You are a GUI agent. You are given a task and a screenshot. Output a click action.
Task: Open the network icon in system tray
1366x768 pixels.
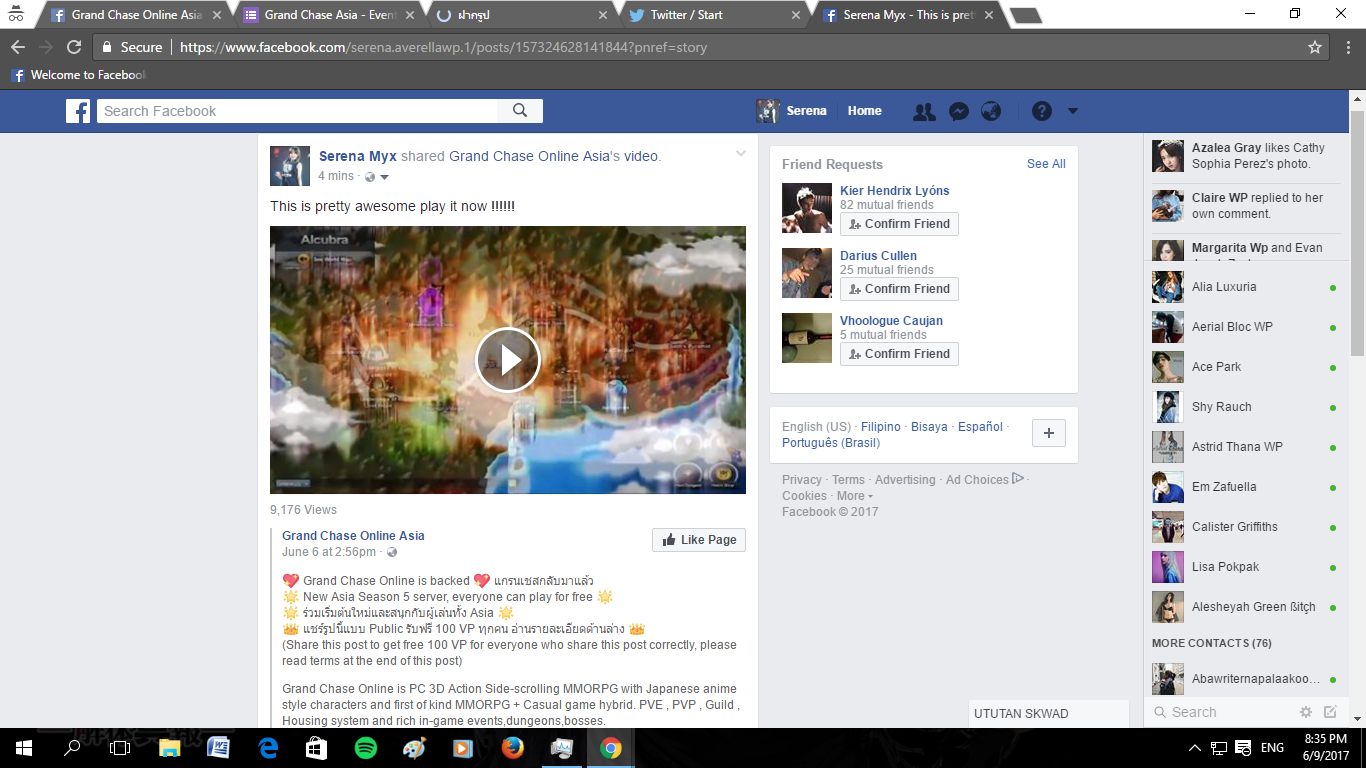point(1219,748)
